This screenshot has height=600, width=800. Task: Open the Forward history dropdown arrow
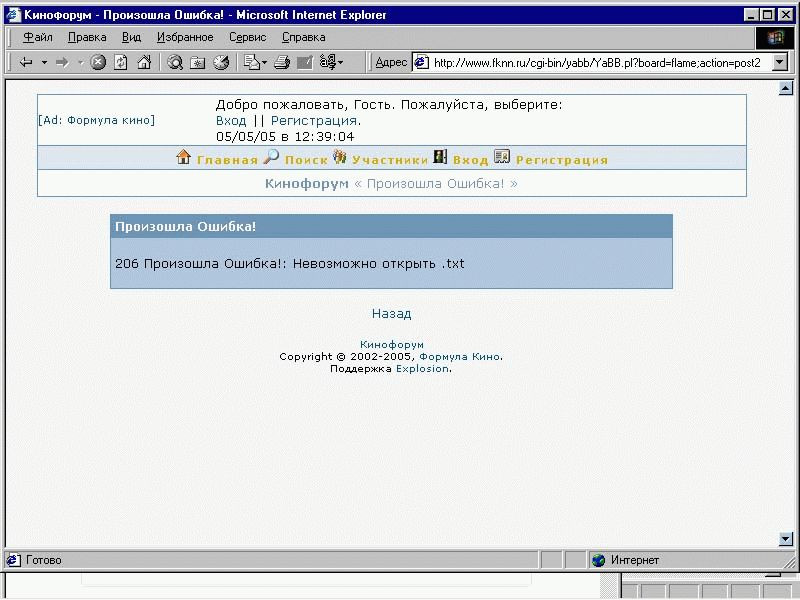tap(81, 63)
